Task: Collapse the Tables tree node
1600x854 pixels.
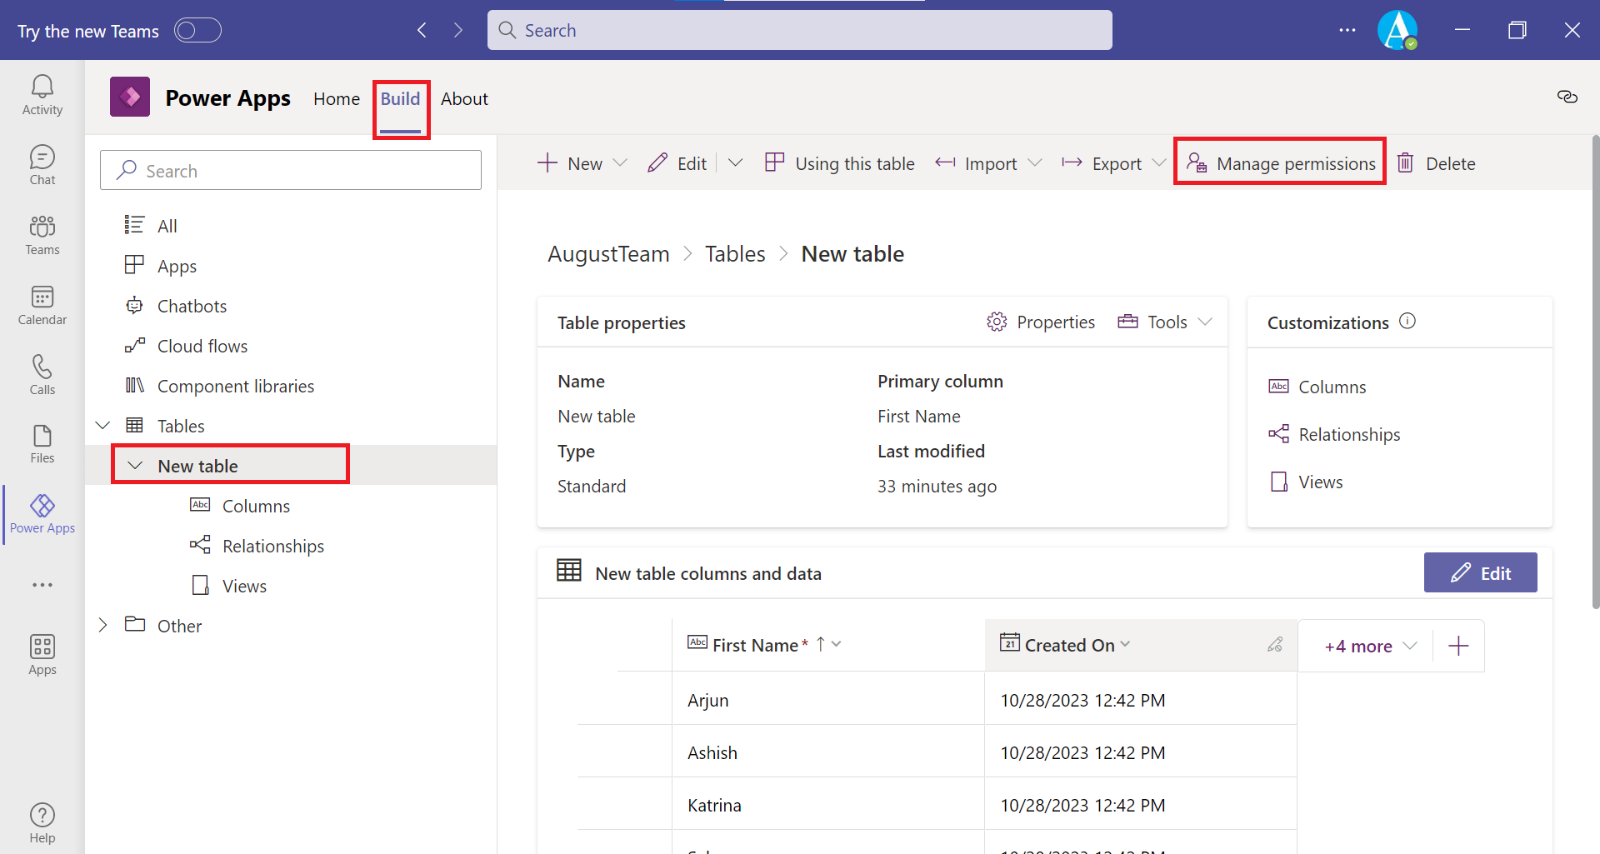Action: pos(103,426)
